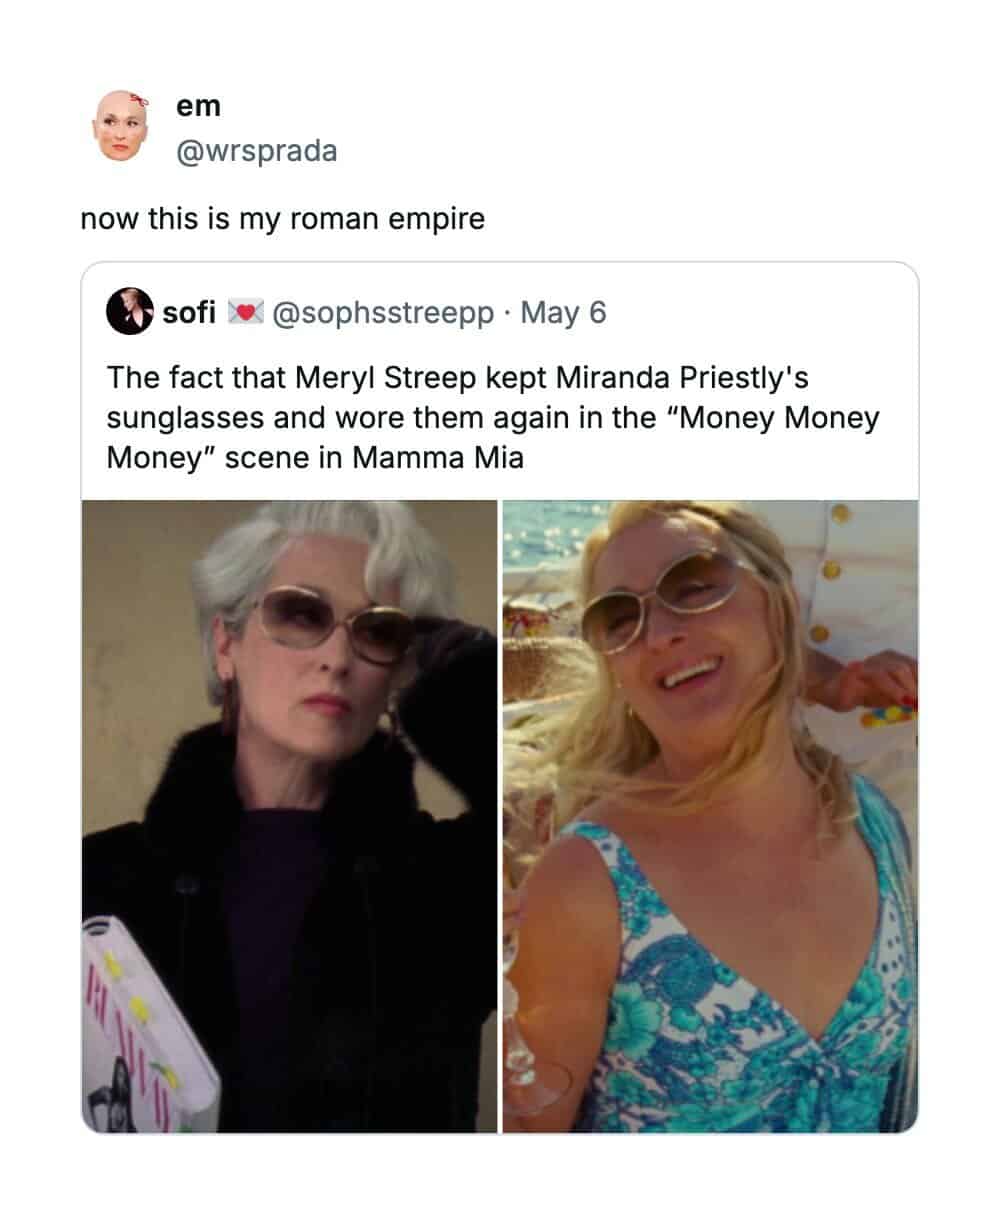The height and width of the screenshot is (1214, 996).
Task: Click the love letter emoji beside sofi
Action: tap(243, 313)
